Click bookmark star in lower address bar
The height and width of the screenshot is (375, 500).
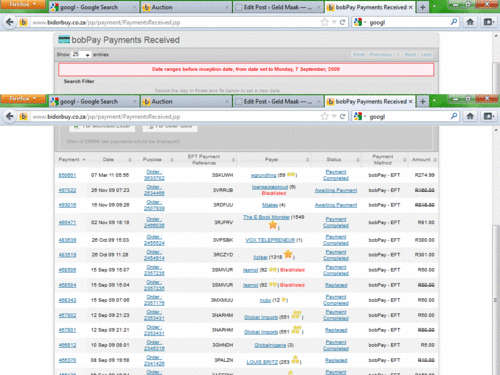pyautogui.click(x=324, y=116)
